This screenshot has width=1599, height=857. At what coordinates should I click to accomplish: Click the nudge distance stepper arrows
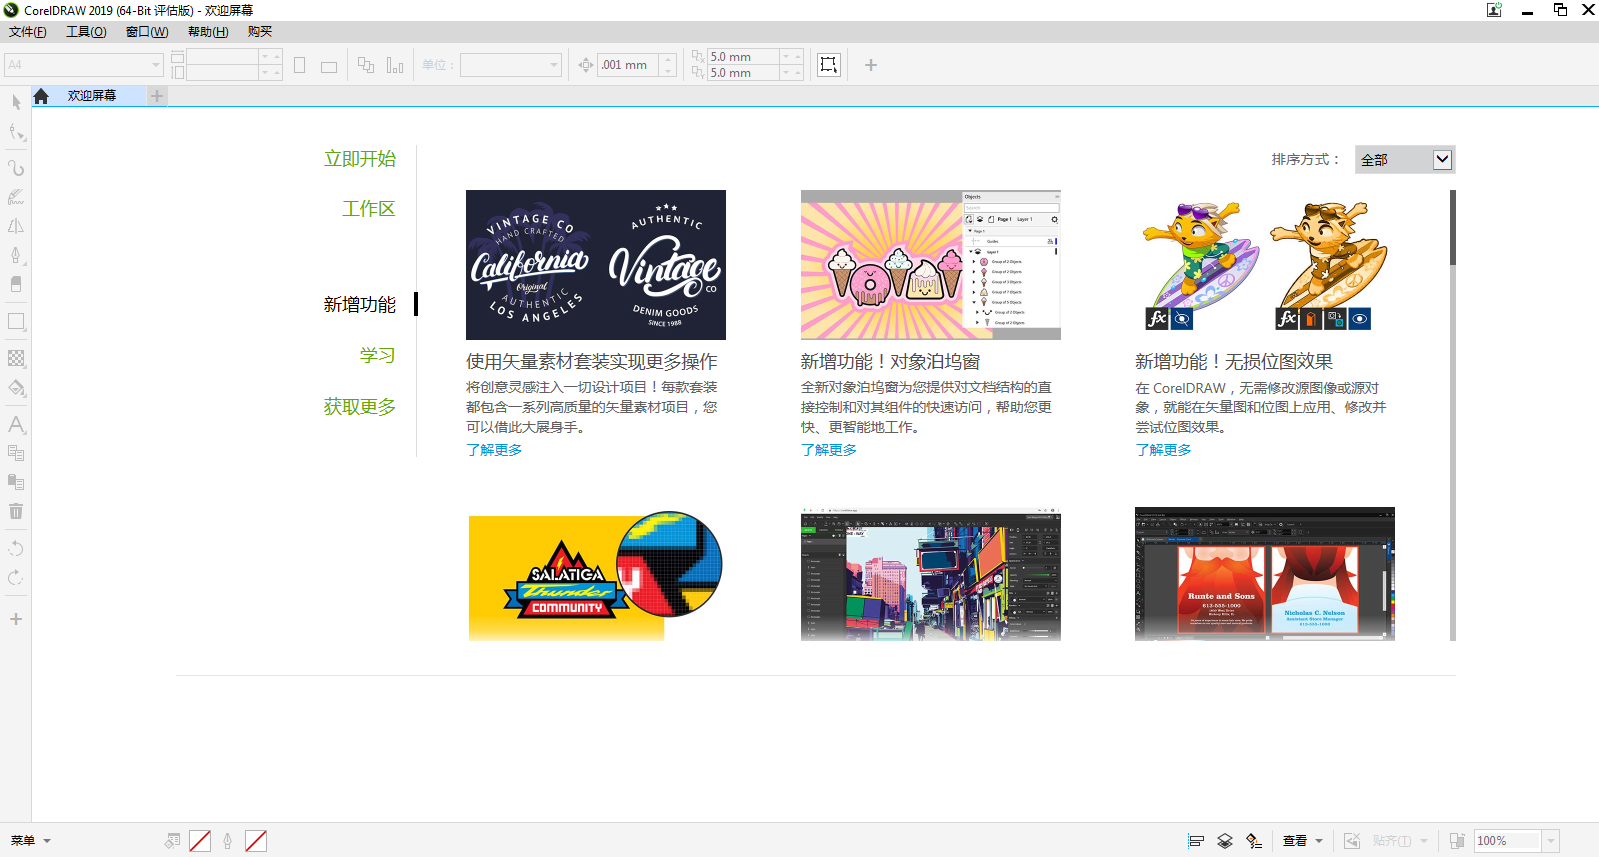tap(669, 65)
